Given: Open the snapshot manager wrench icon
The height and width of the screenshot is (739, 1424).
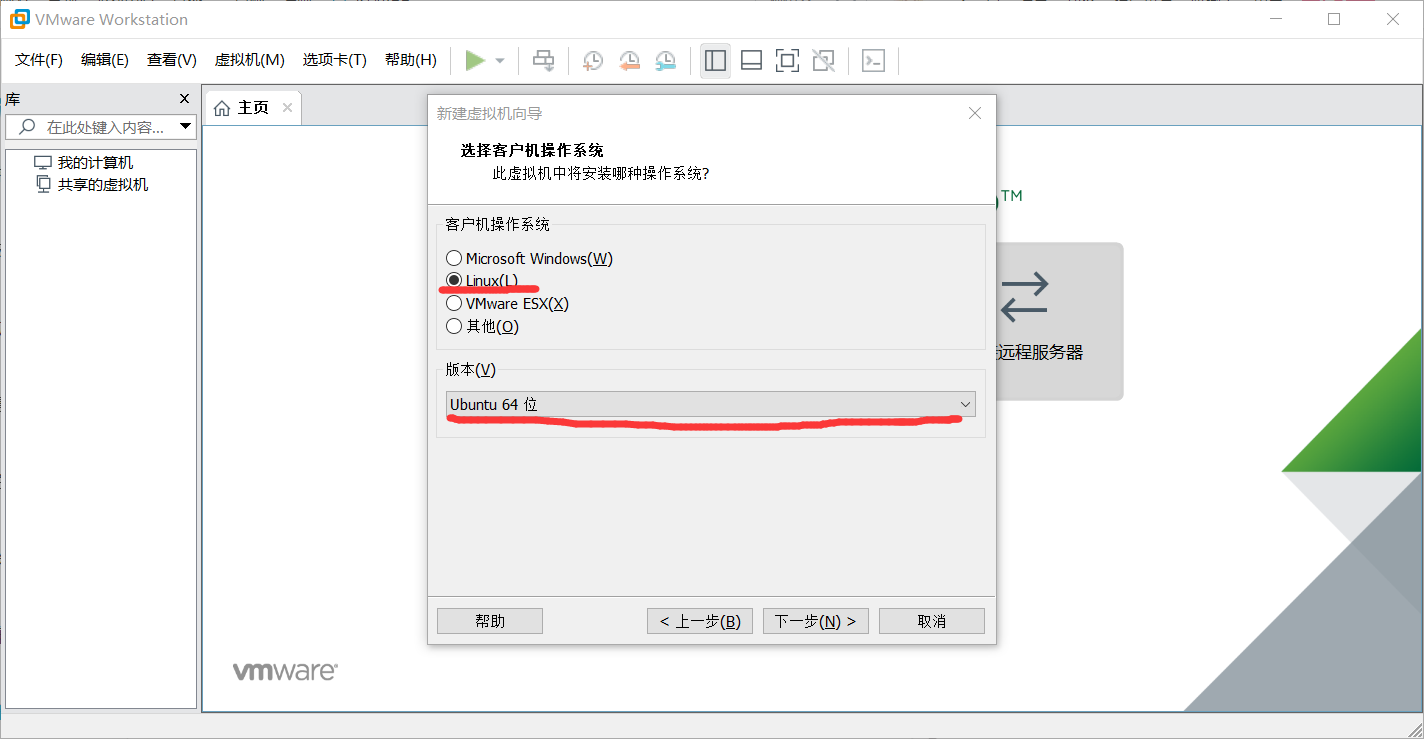Looking at the screenshot, I should coord(665,61).
